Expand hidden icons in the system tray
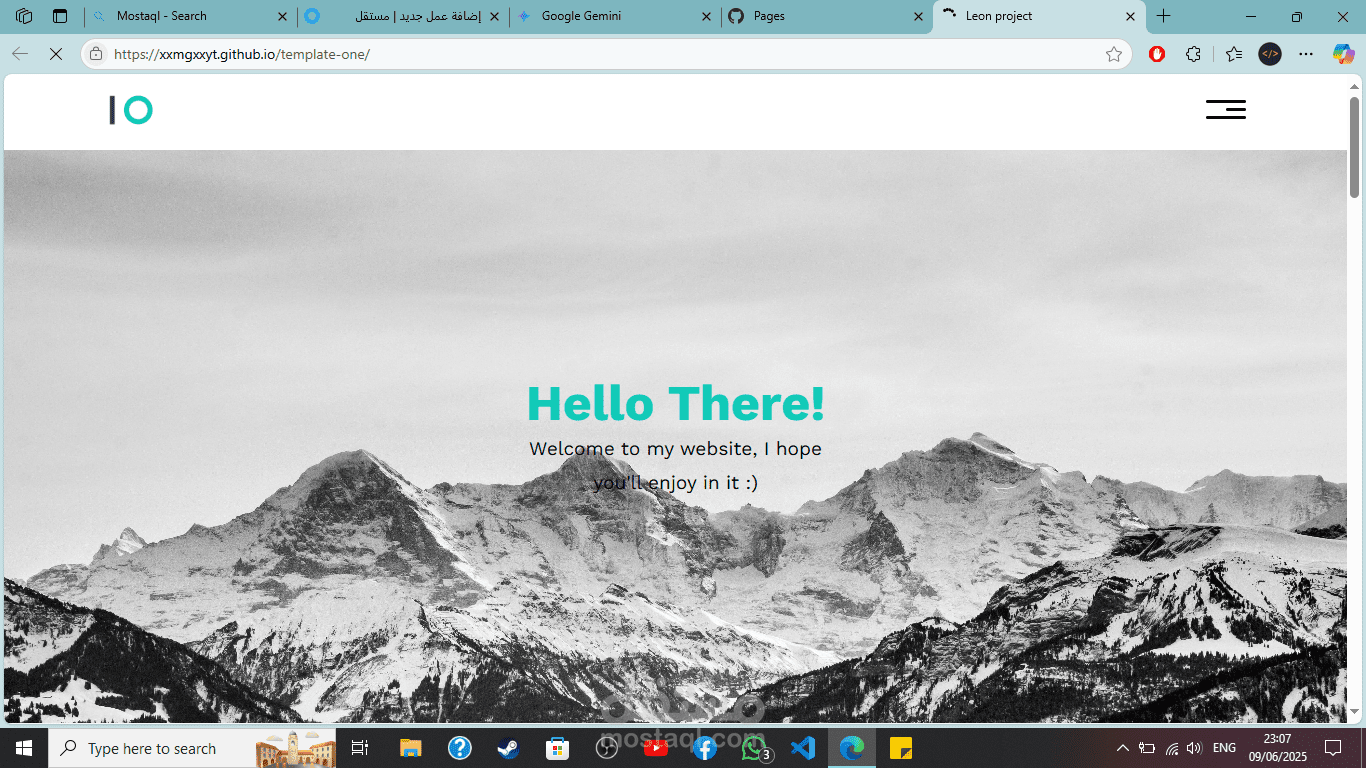 coord(1122,747)
